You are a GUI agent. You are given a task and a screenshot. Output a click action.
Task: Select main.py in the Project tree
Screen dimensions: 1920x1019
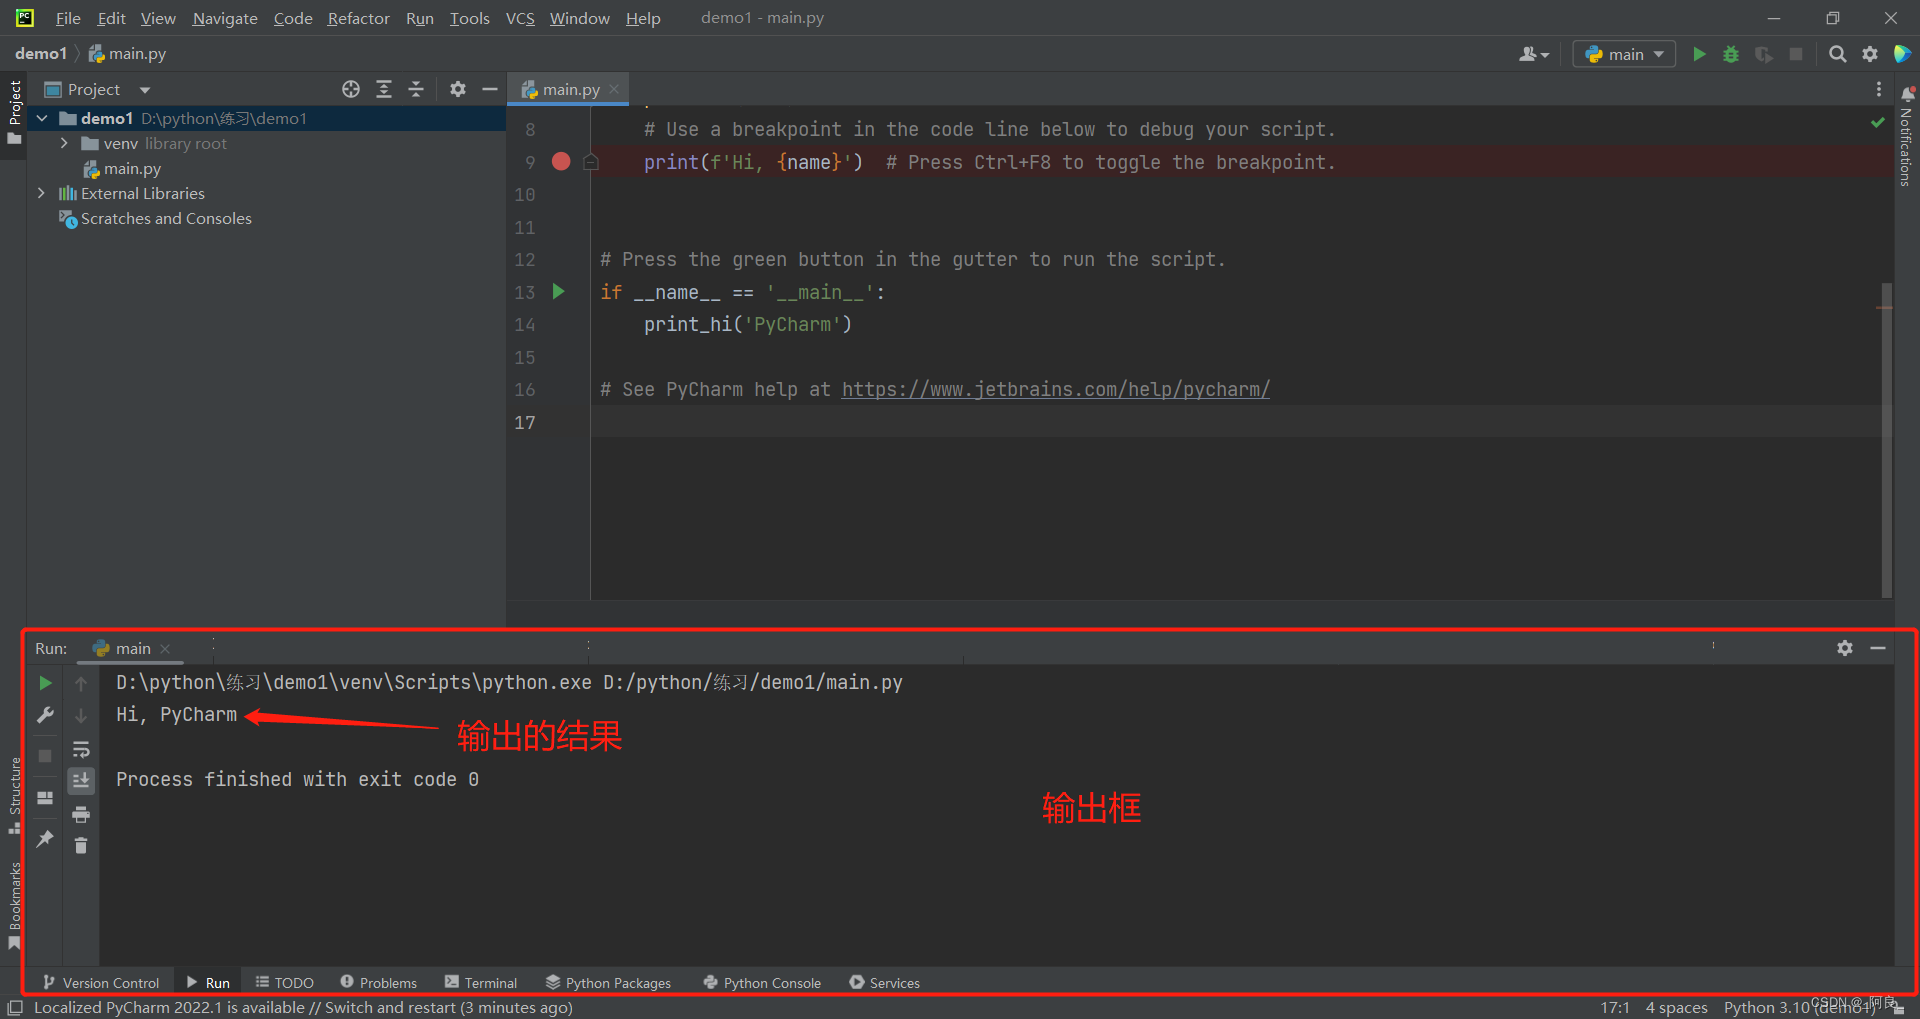point(131,168)
